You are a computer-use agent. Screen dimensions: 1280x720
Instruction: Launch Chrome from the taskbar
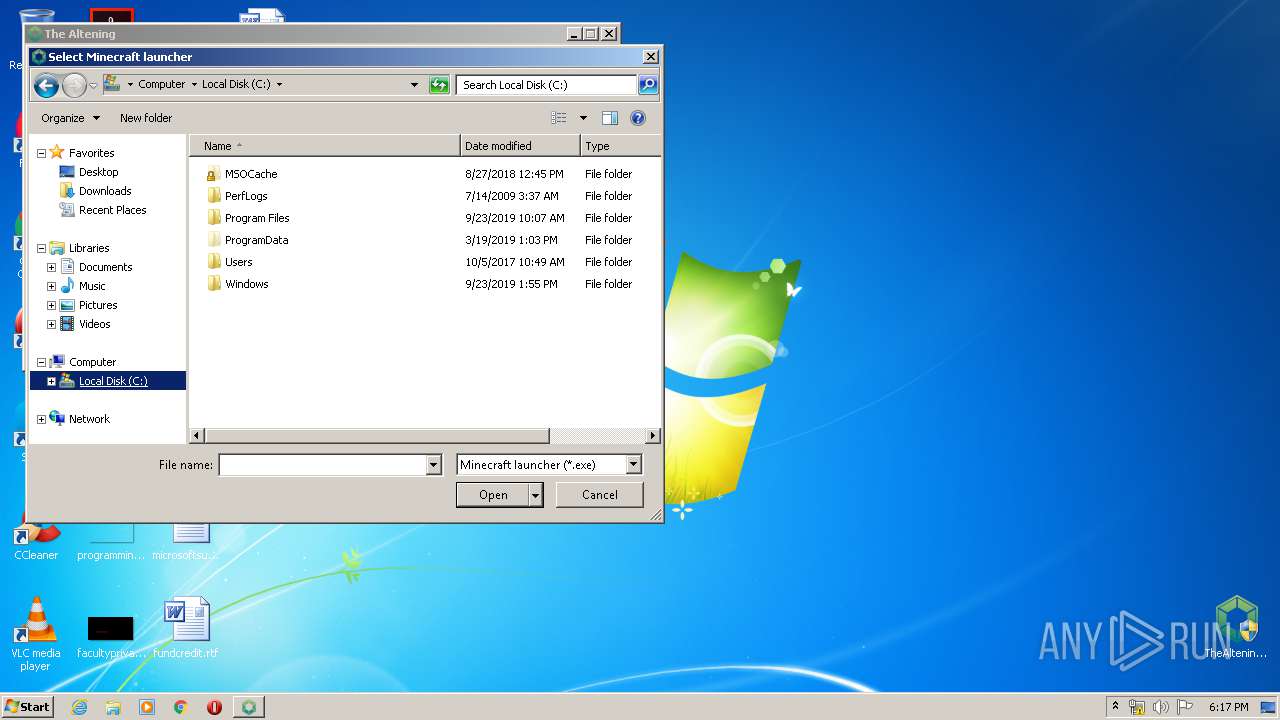181,707
